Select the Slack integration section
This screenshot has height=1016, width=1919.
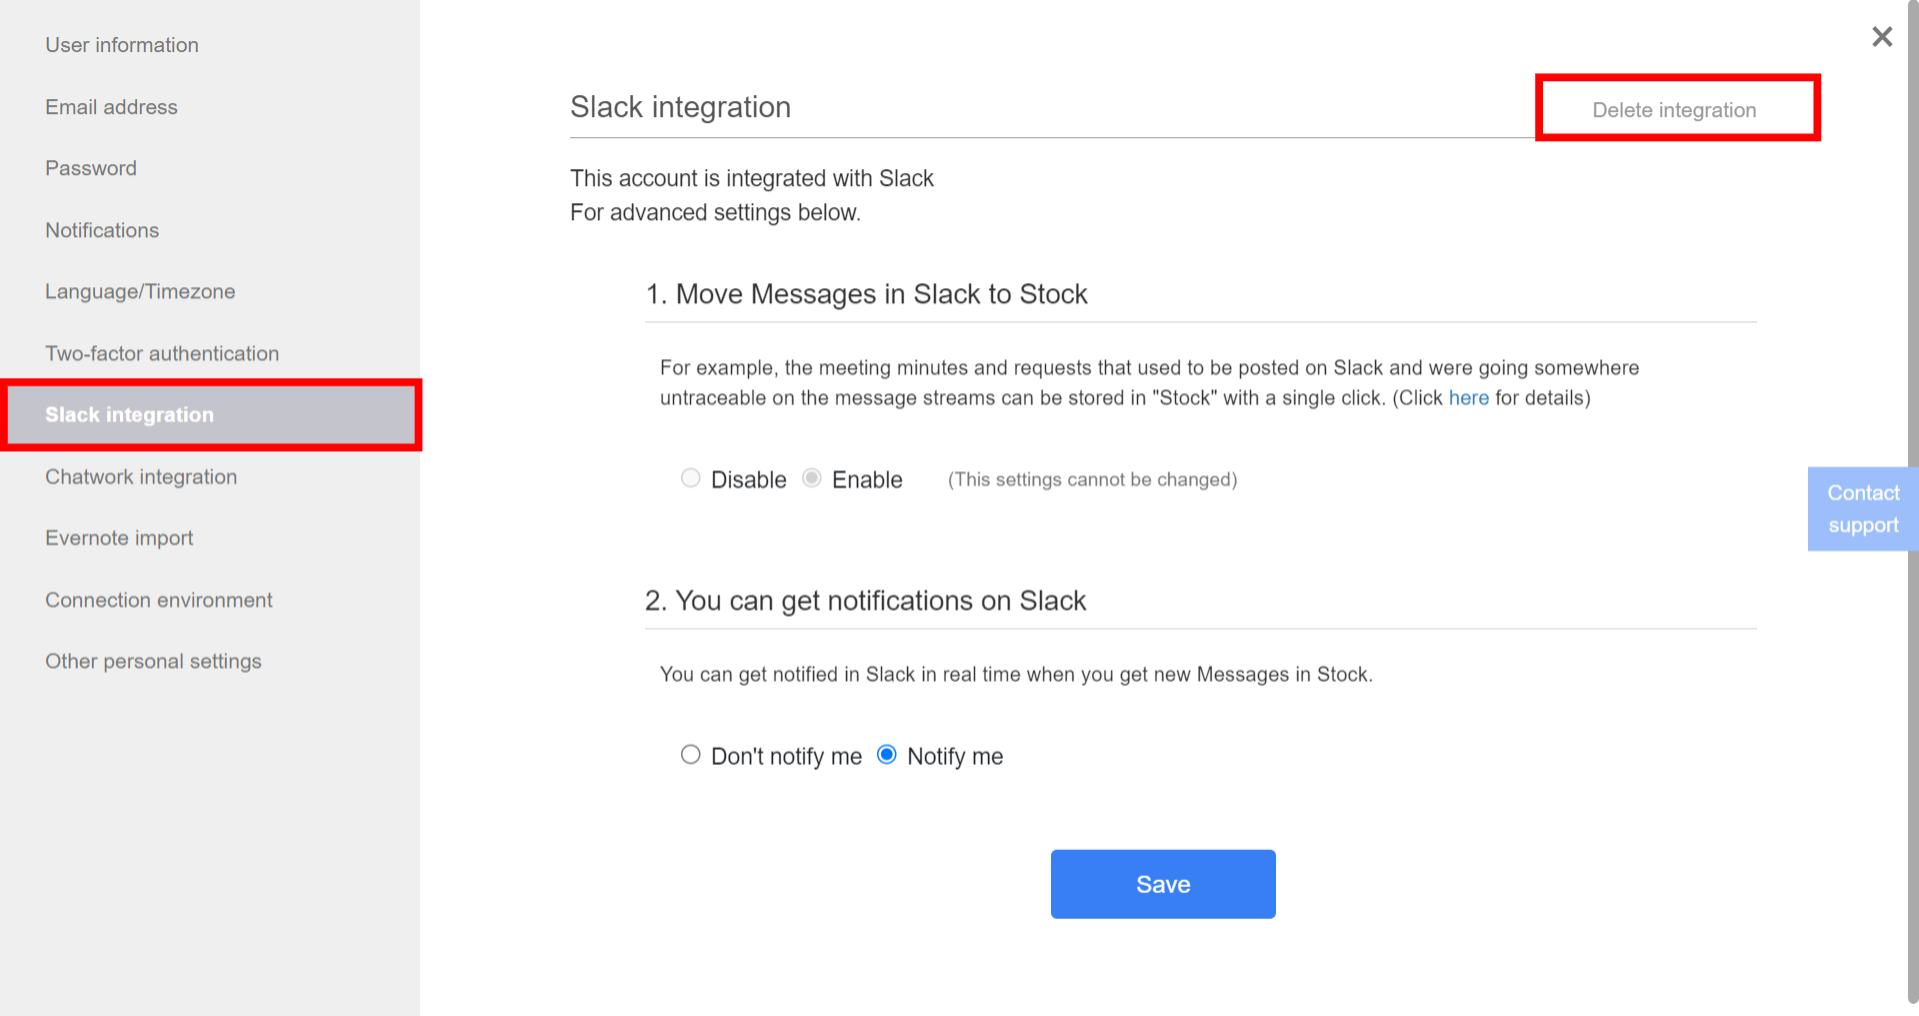tap(128, 414)
